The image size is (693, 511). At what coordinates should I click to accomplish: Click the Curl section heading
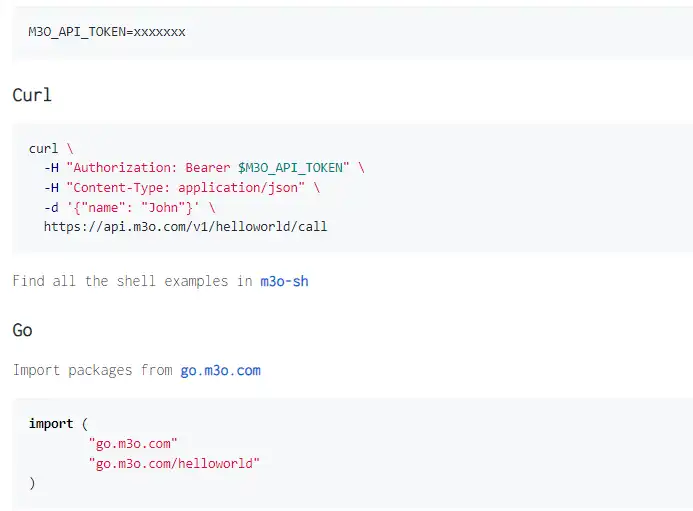tap(32, 96)
